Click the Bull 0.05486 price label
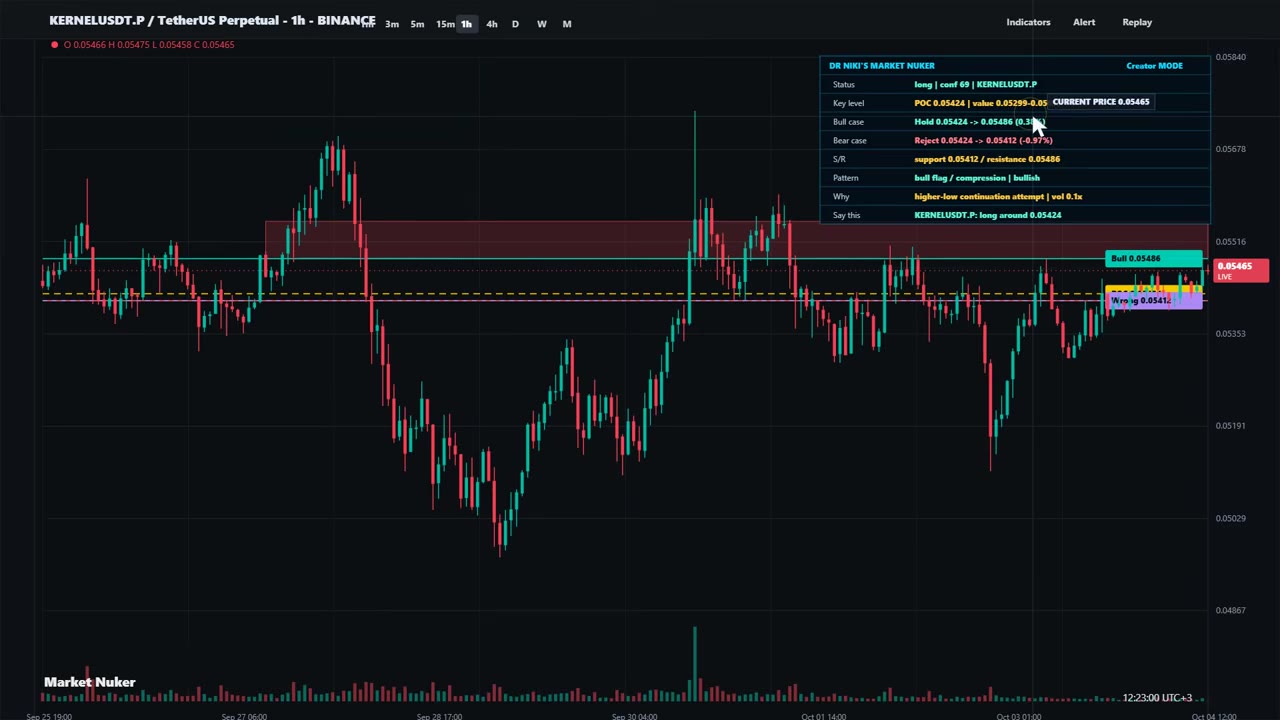Image resolution: width=1280 pixels, height=720 pixels. 1153,259
